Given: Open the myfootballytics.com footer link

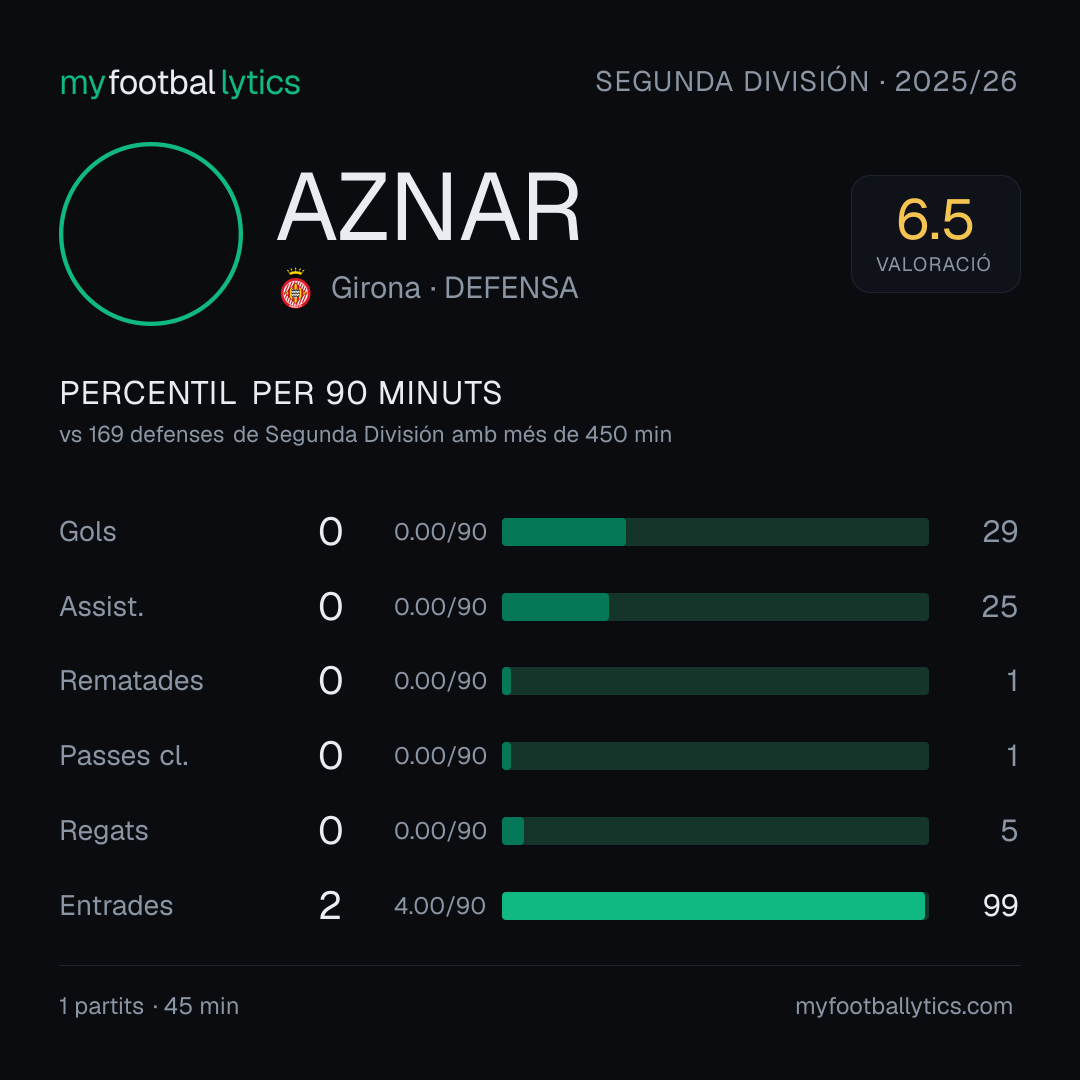Looking at the screenshot, I should point(904,1006).
